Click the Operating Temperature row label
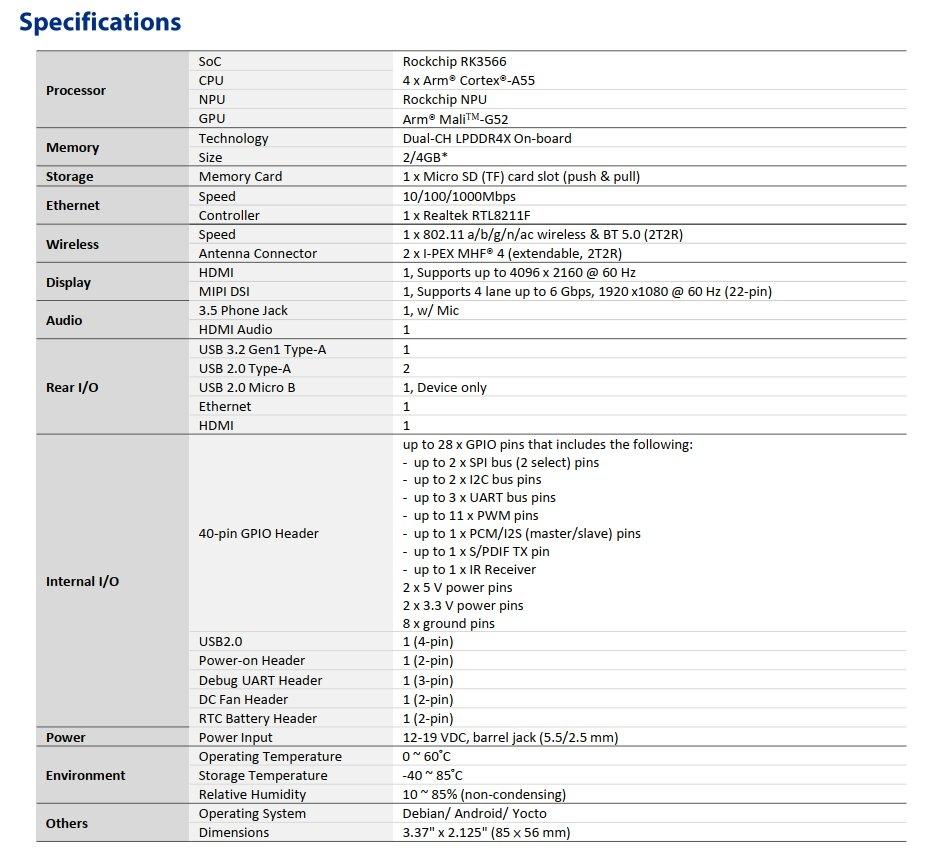Viewport: 937px width, 862px height. (270, 757)
